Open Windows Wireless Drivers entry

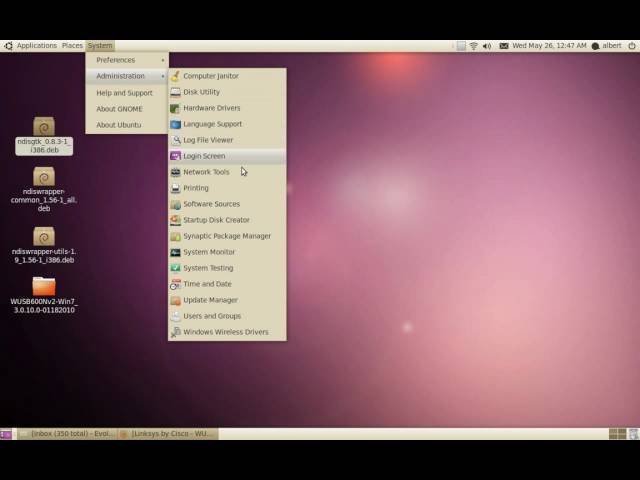[227, 332]
